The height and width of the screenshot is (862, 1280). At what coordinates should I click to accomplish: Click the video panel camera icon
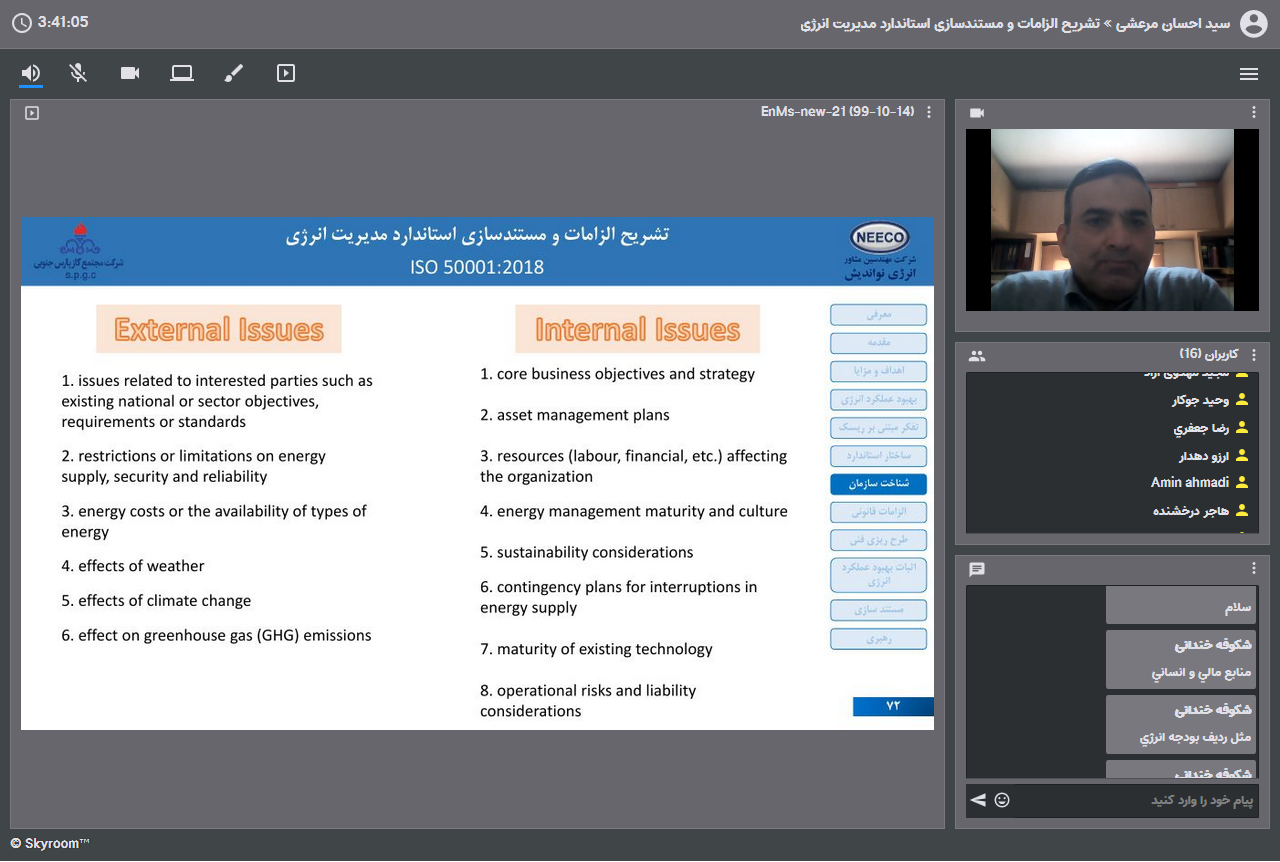pos(977,113)
